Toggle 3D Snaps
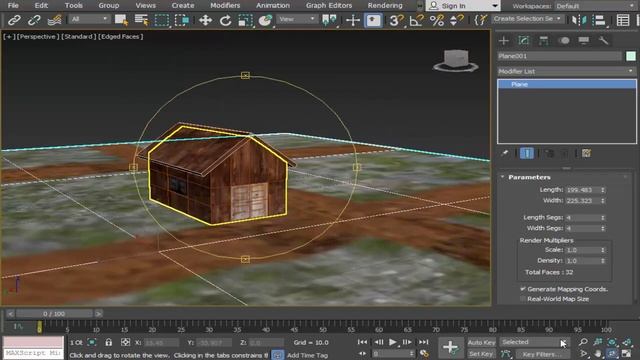The height and width of the screenshot is (360, 640). coord(396,20)
